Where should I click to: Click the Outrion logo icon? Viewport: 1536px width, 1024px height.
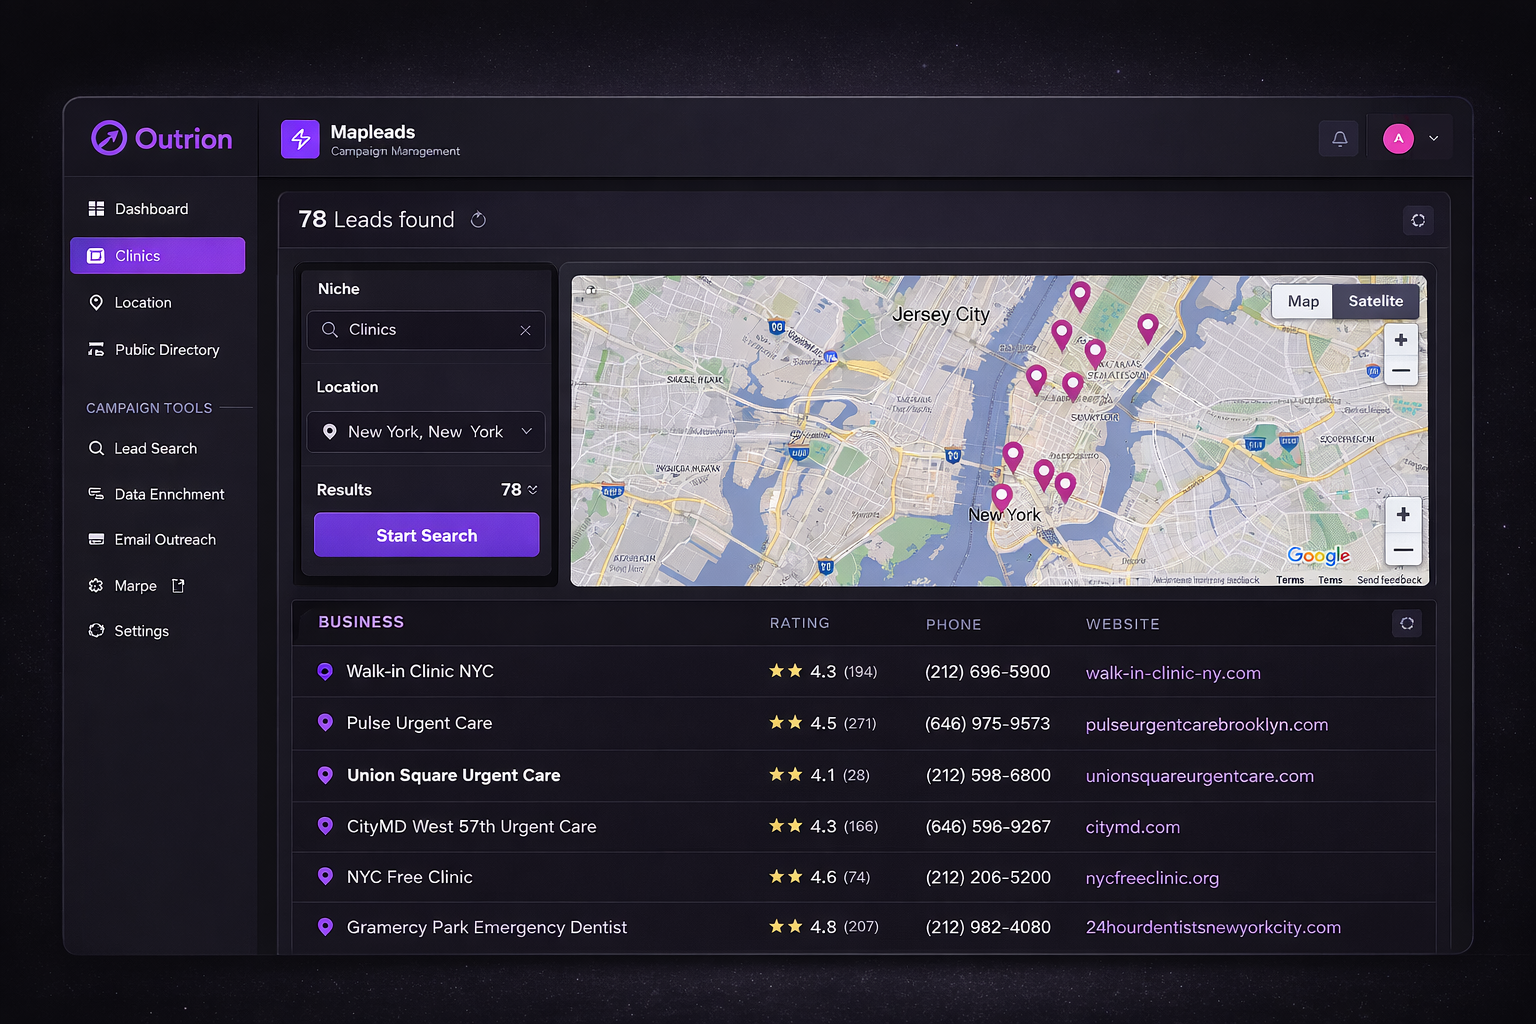(109, 139)
